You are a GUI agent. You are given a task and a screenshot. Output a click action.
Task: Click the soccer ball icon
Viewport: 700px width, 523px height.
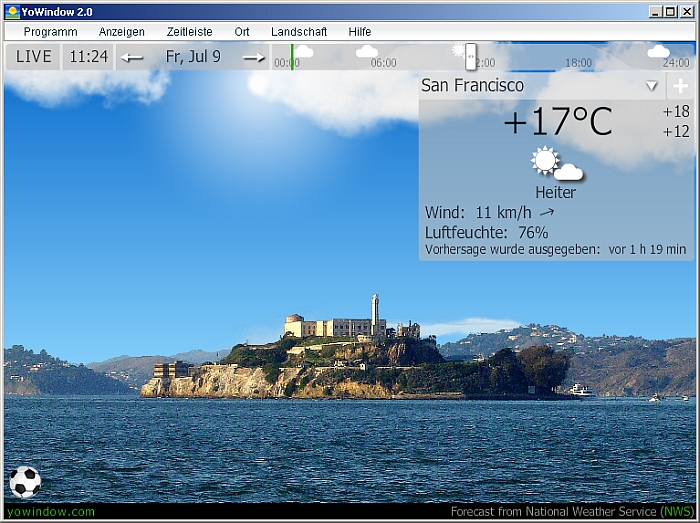coord(25,482)
